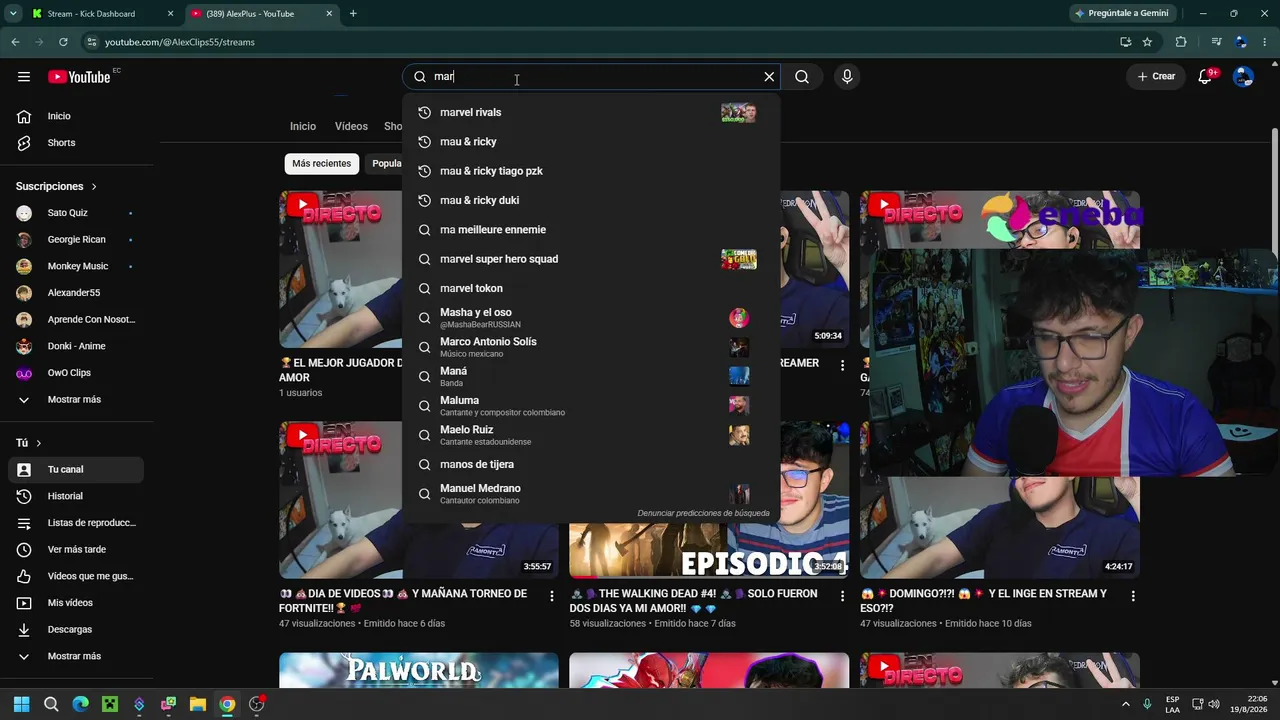The width and height of the screenshot is (1280, 720).
Task: Go back with the browser back arrow
Action: tap(15, 42)
